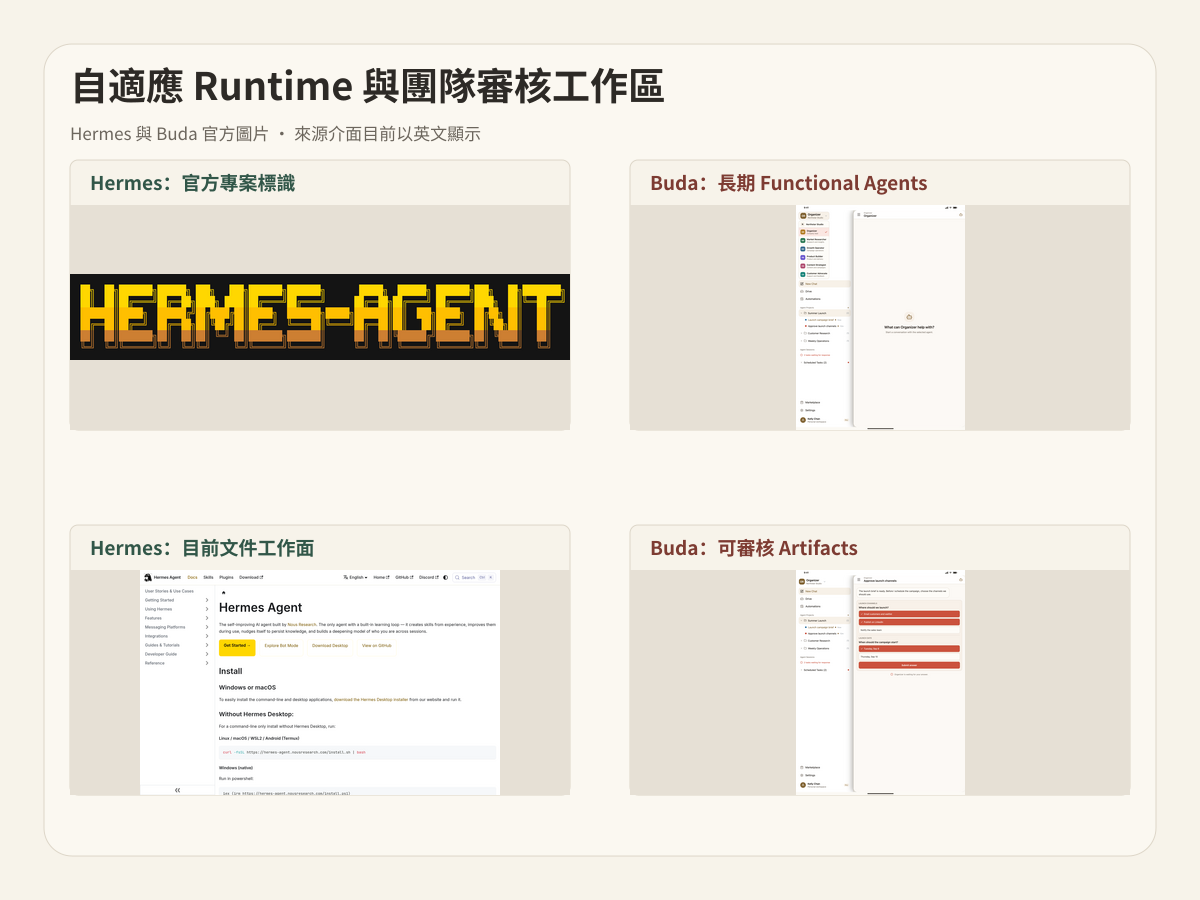Viewport: 1200px width, 900px height.
Task: Collapse the Hermes docs sidebar
Action: click(177, 790)
